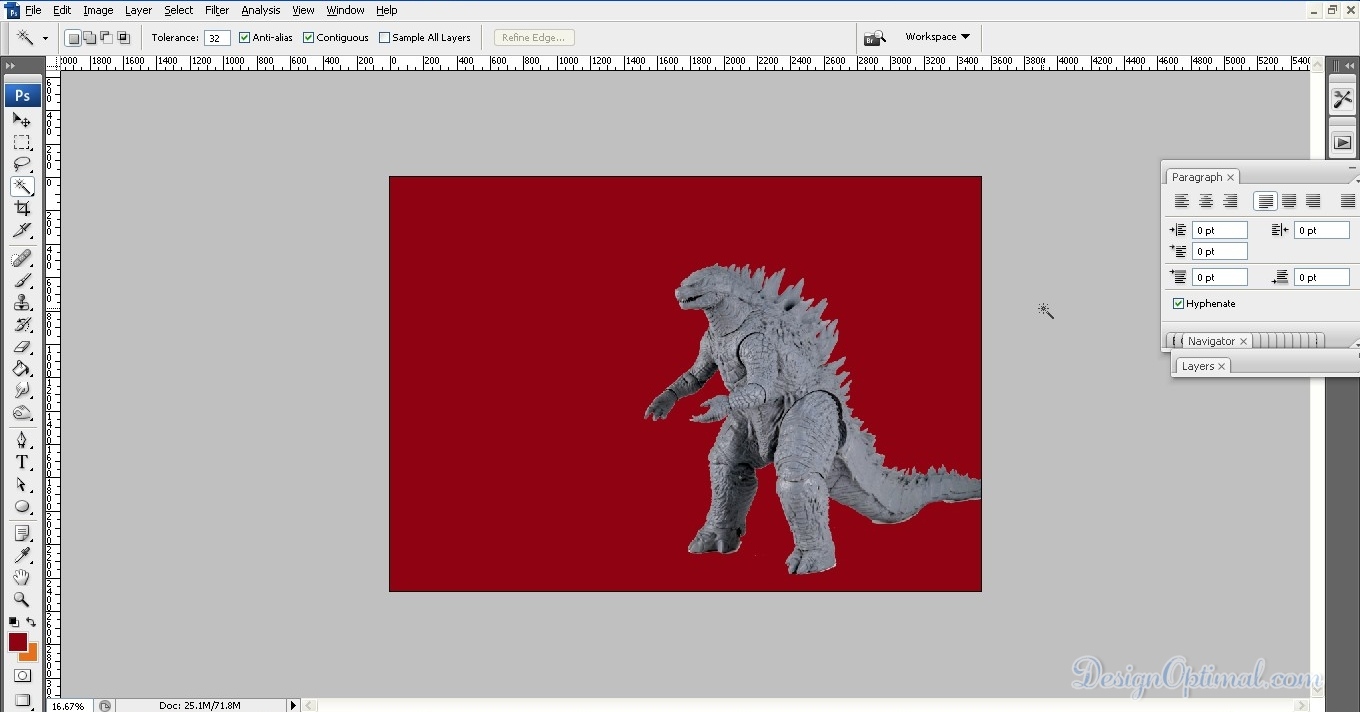Click the 16.67% zoom level field
Screen dimensions: 1360x712
click(x=69, y=706)
